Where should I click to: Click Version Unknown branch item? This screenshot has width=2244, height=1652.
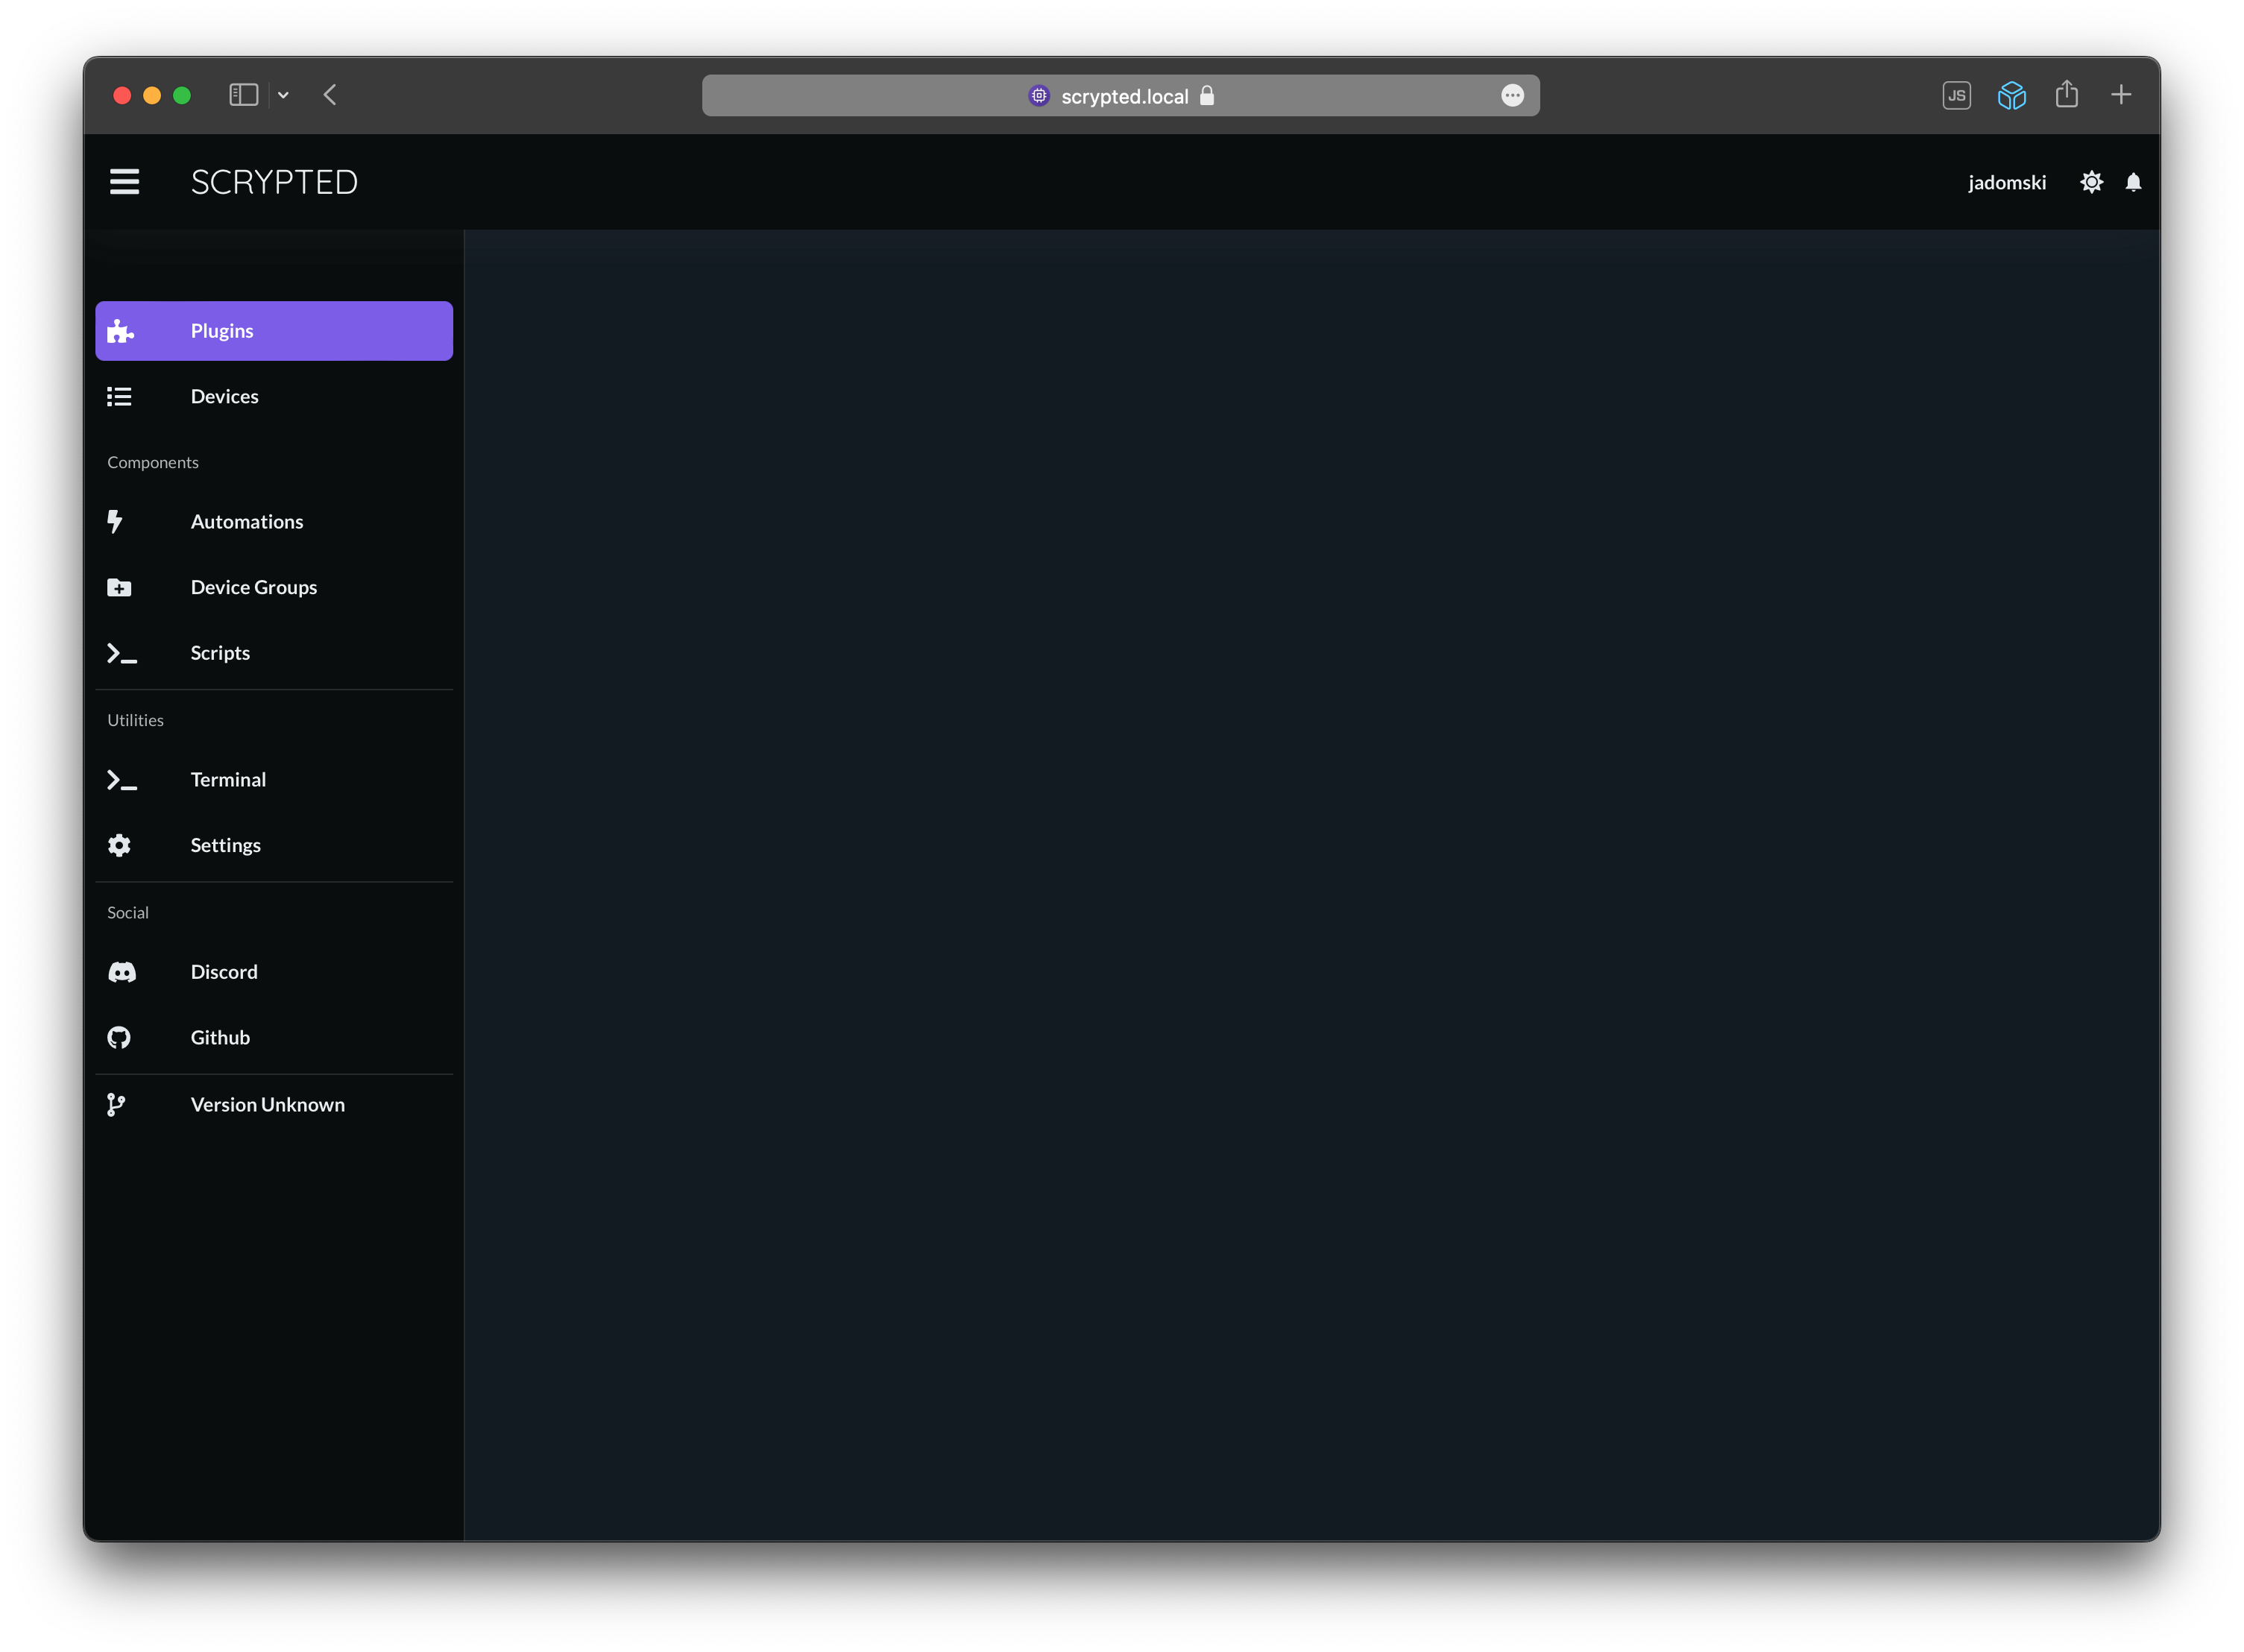coord(267,1105)
